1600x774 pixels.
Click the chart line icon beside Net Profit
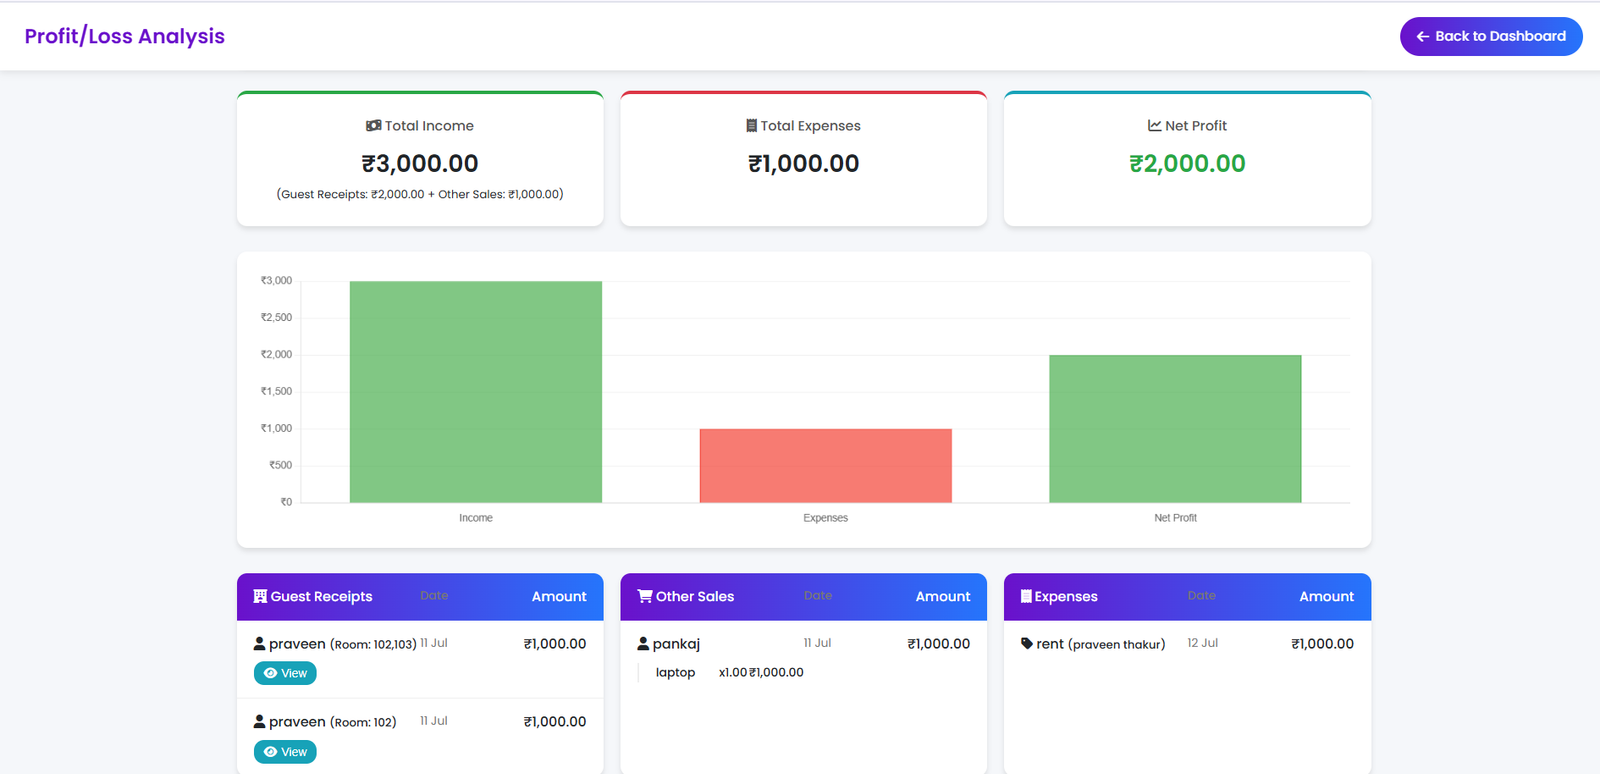point(1154,126)
